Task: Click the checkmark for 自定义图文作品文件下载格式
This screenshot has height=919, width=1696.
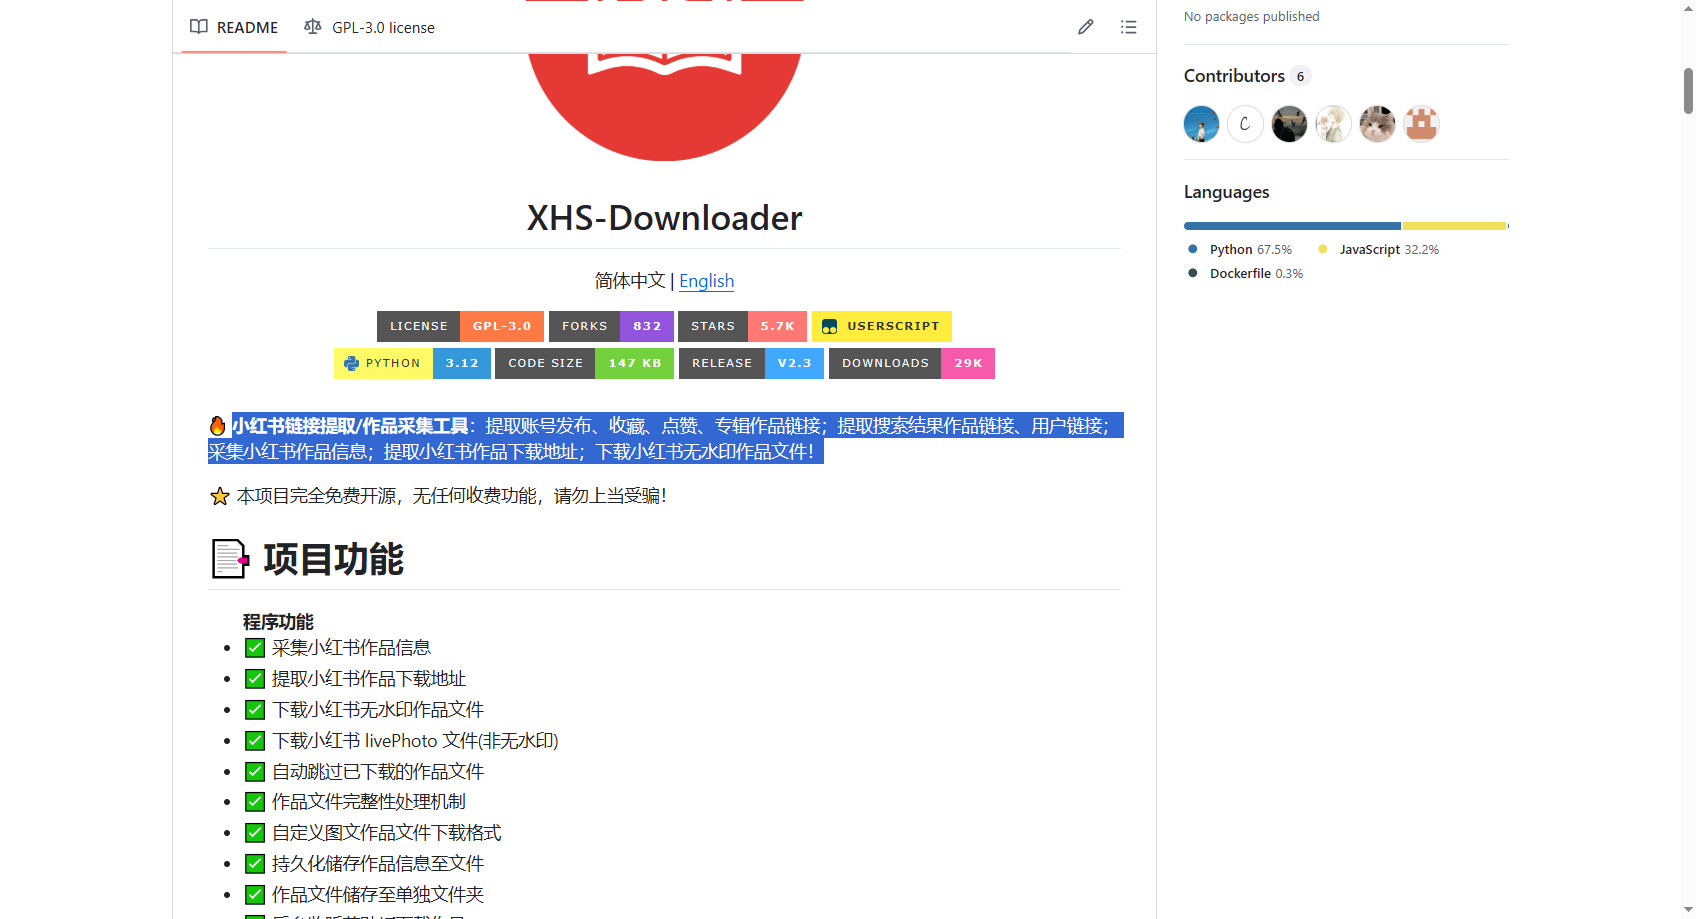Action: pos(255,833)
